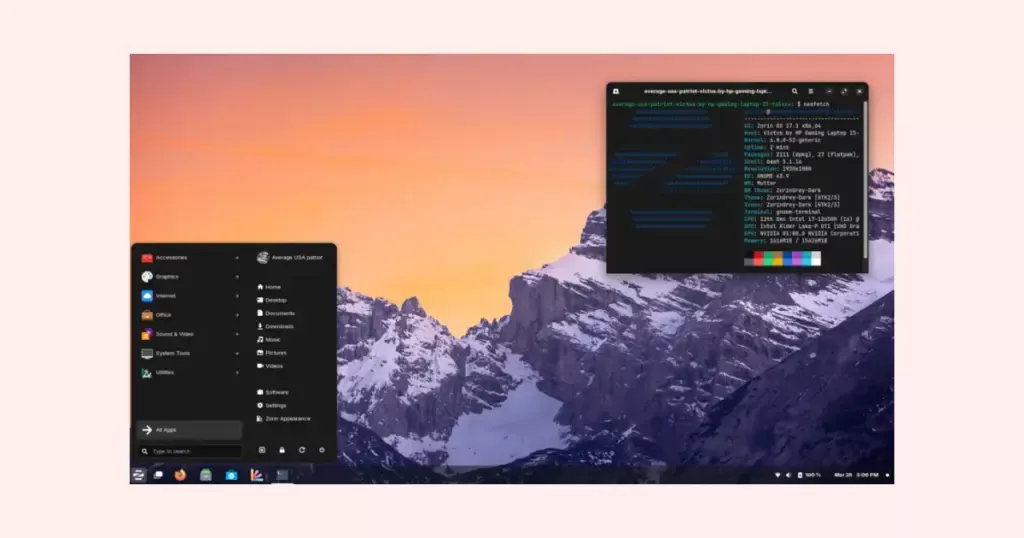The width and height of the screenshot is (1024, 538).
Task: Click the red swatch in neofetch palette
Action: click(758, 259)
